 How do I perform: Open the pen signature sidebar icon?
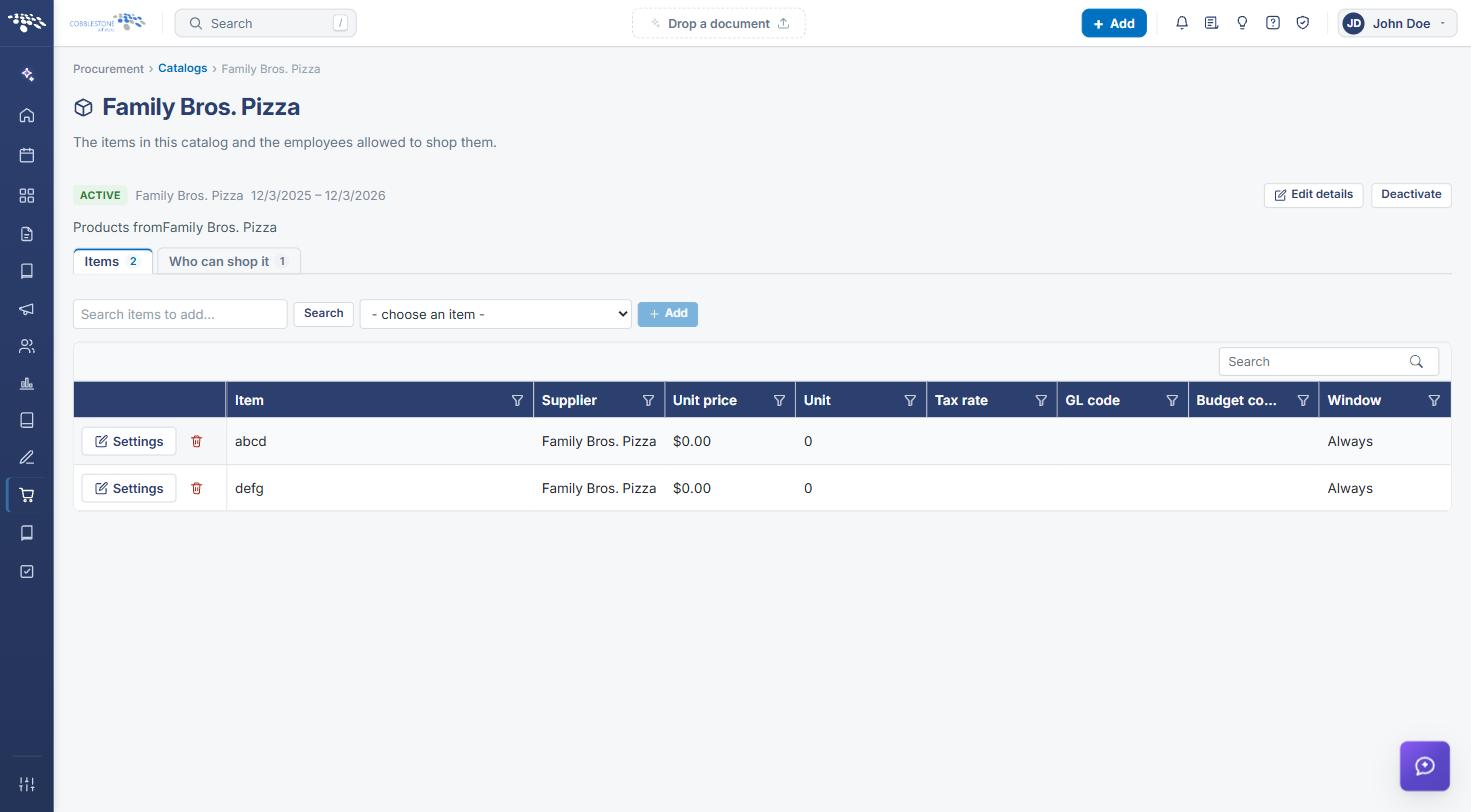pyautogui.click(x=27, y=458)
